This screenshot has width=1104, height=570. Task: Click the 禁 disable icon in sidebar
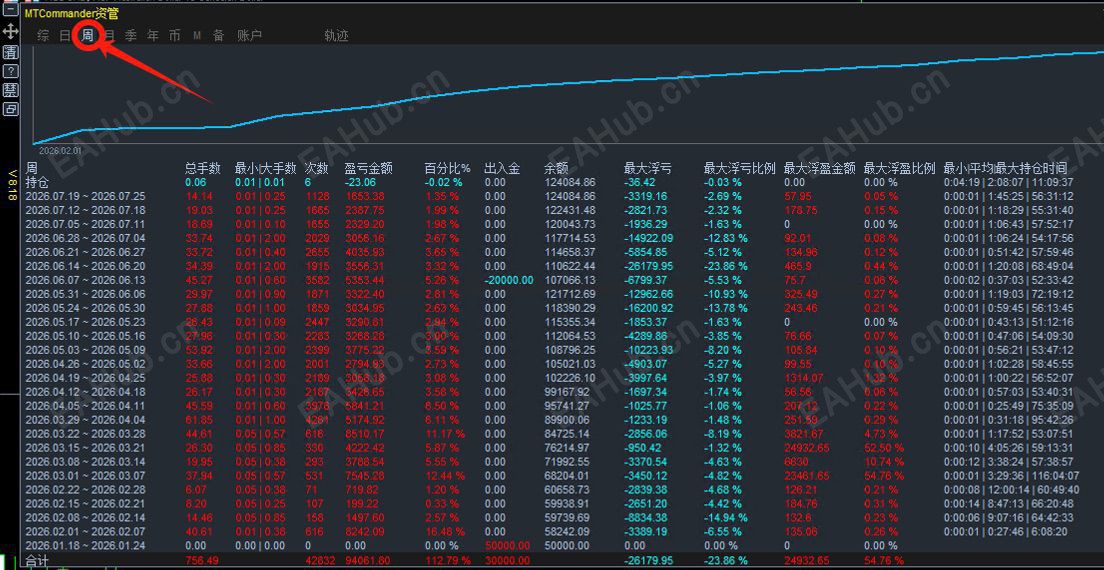(x=11, y=90)
